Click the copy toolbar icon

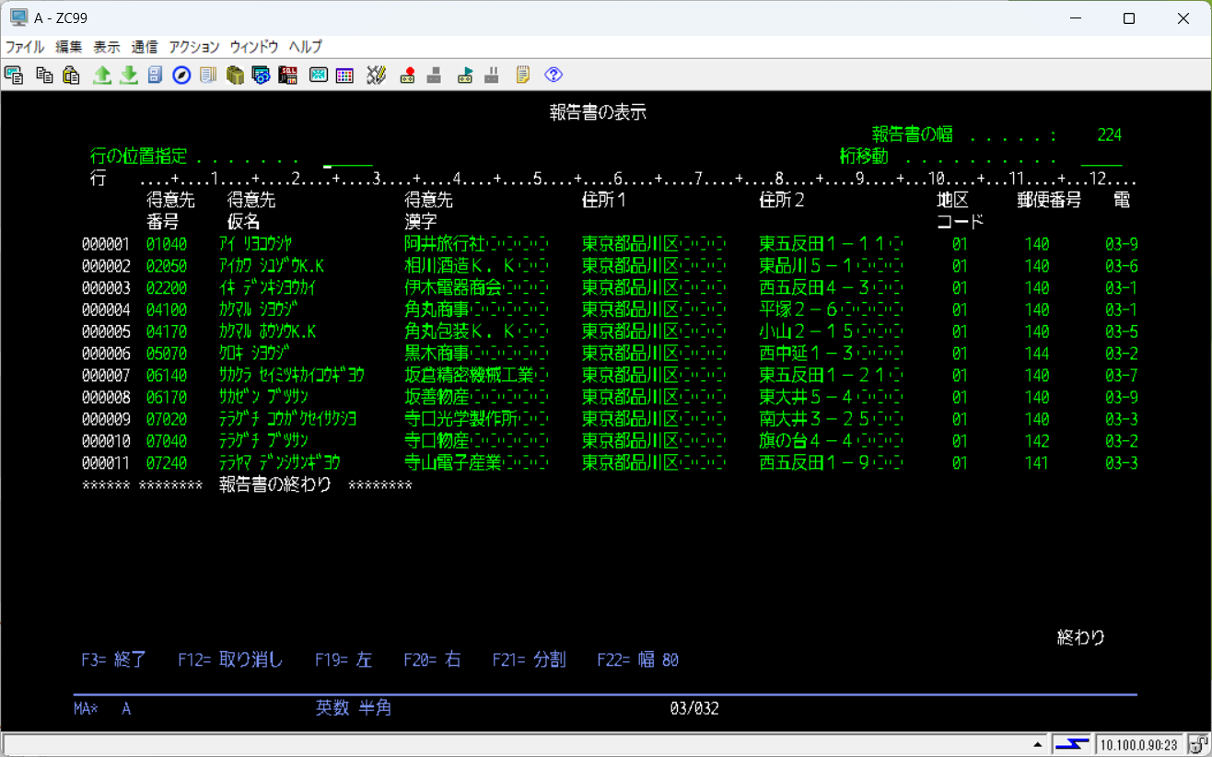(x=44, y=75)
